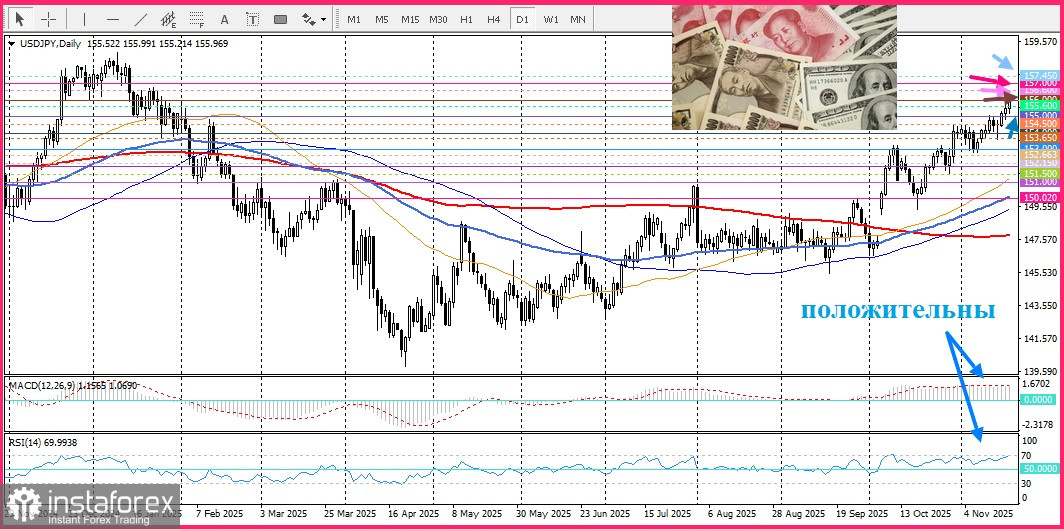Expand the USDJPY,Daily chart title triangle
This screenshot has height=529, width=1064.
[11, 43]
